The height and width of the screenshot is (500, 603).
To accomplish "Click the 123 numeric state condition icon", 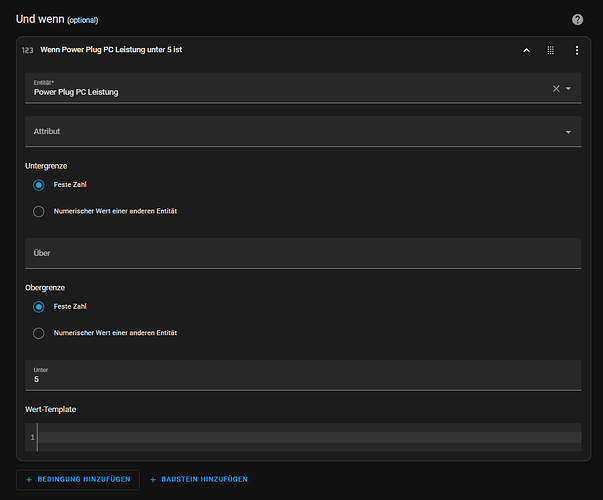I will (27, 50).
